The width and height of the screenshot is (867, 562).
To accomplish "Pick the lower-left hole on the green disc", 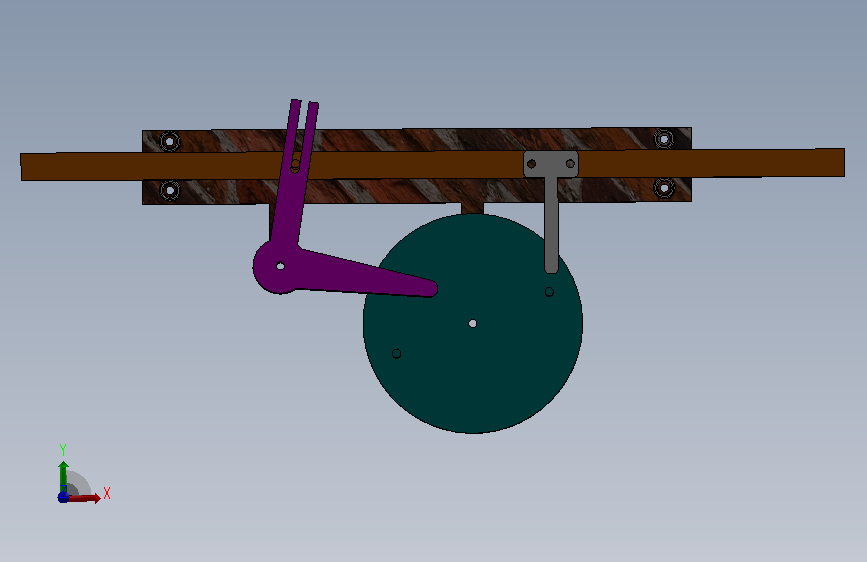I will (x=396, y=353).
